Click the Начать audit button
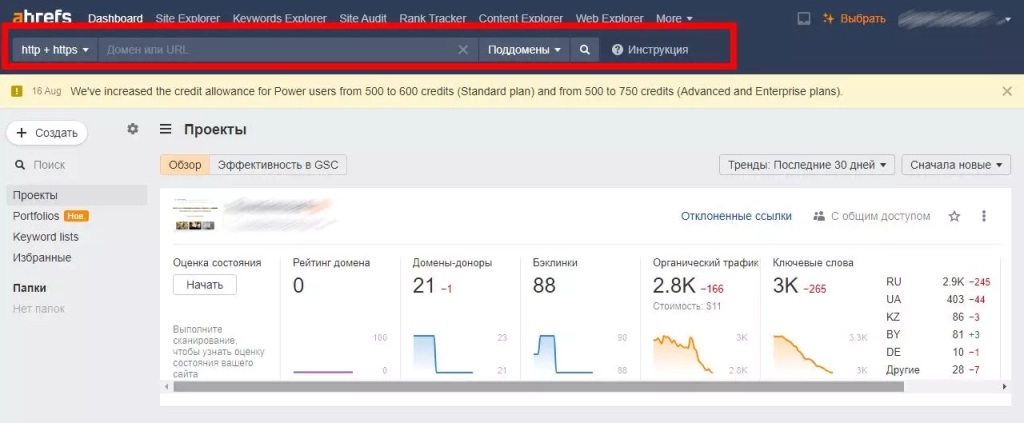The width and height of the screenshot is (1024, 423). click(204, 285)
